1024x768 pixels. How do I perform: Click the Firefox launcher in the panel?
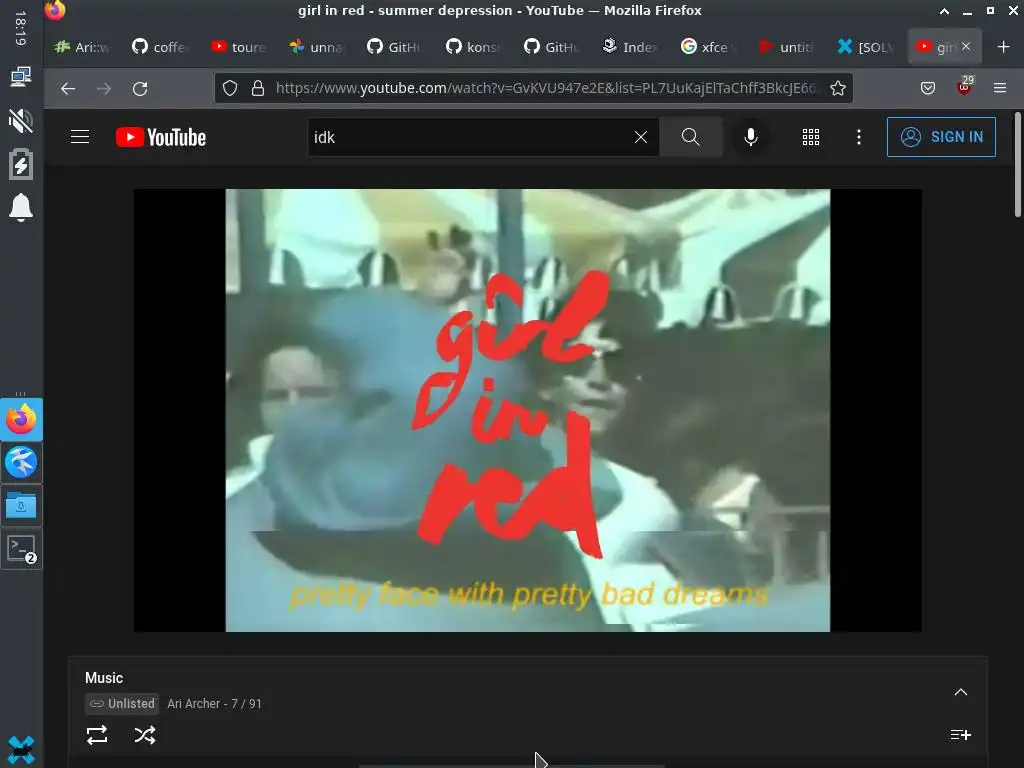(21, 419)
